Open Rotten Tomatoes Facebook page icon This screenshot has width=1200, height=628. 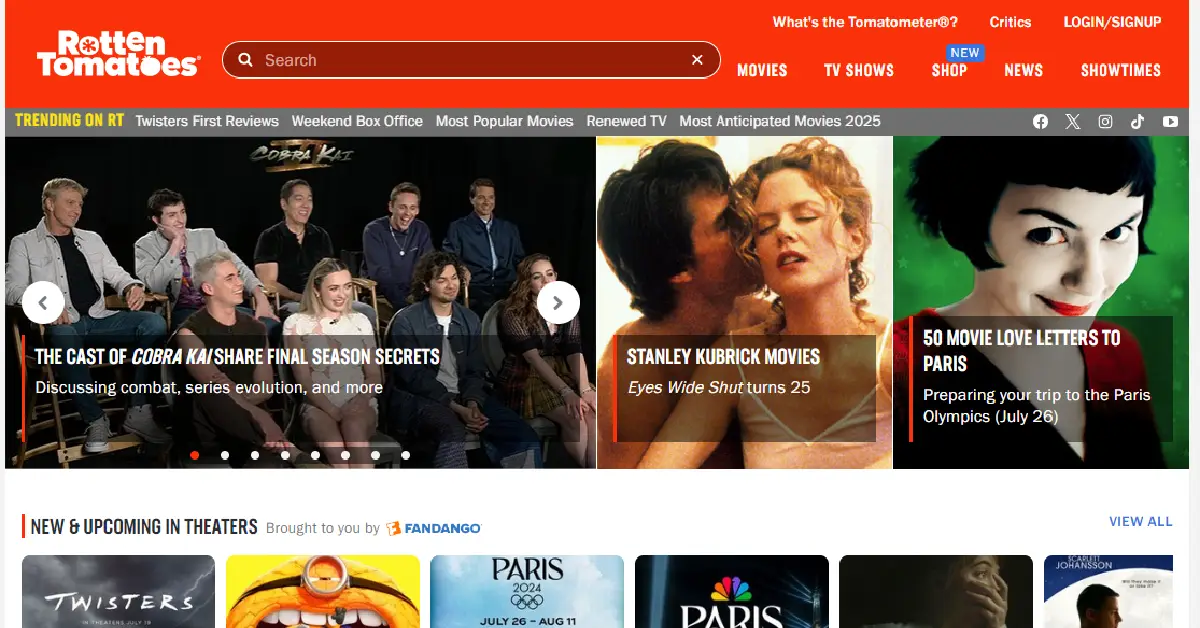click(1040, 121)
